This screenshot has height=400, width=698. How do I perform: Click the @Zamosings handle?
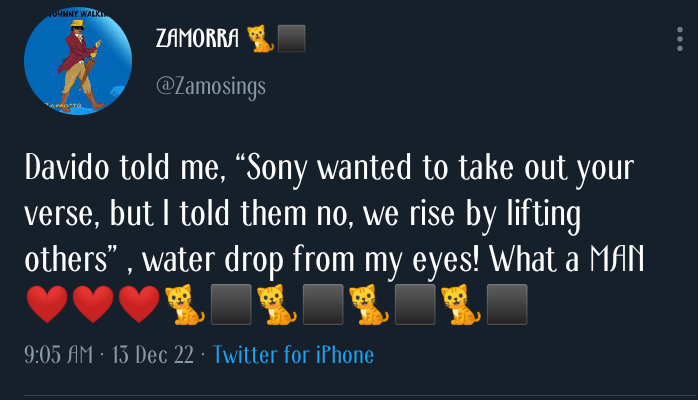211,87
